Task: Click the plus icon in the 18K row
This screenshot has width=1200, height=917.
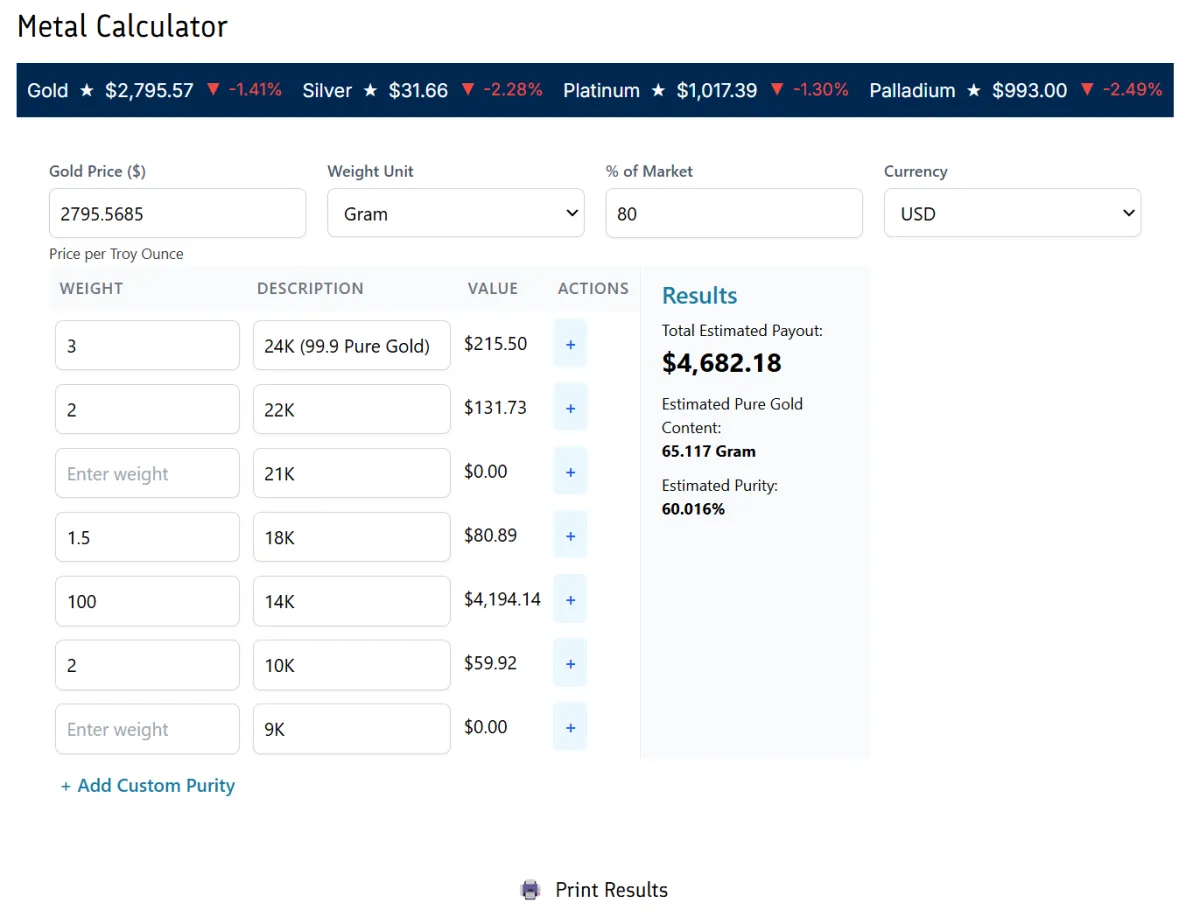Action: tap(570, 536)
